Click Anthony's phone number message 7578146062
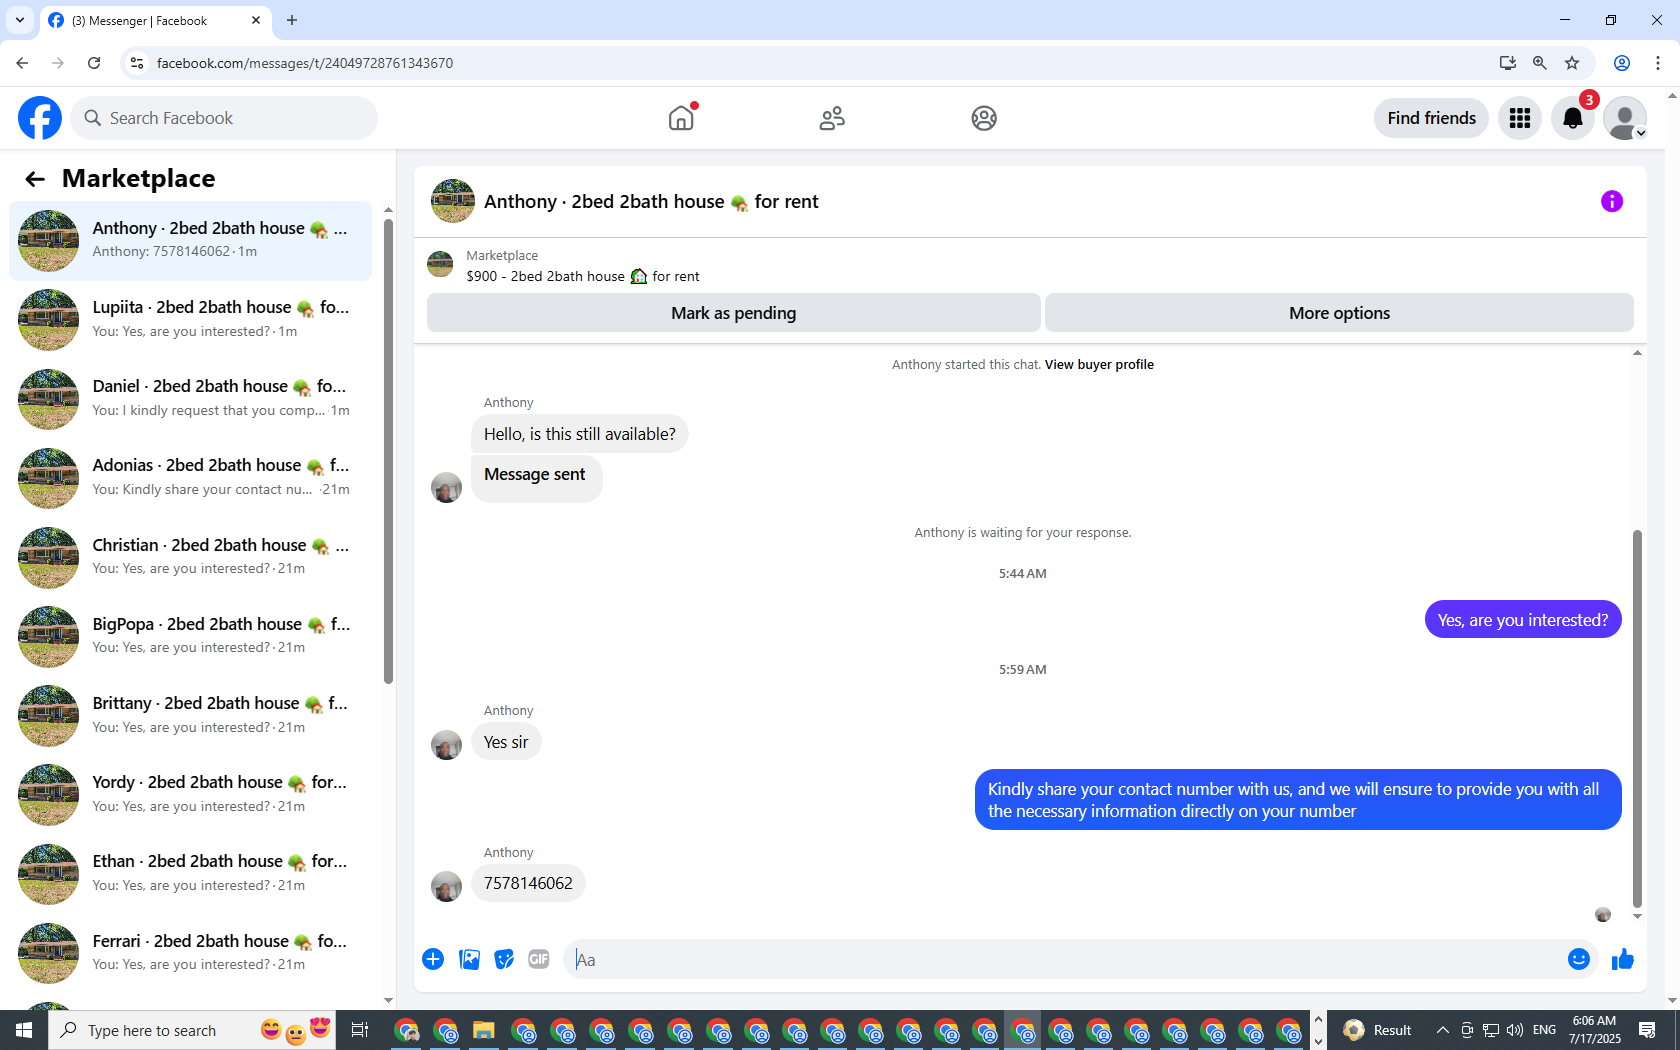The height and width of the screenshot is (1050, 1680). tap(528, 884)
